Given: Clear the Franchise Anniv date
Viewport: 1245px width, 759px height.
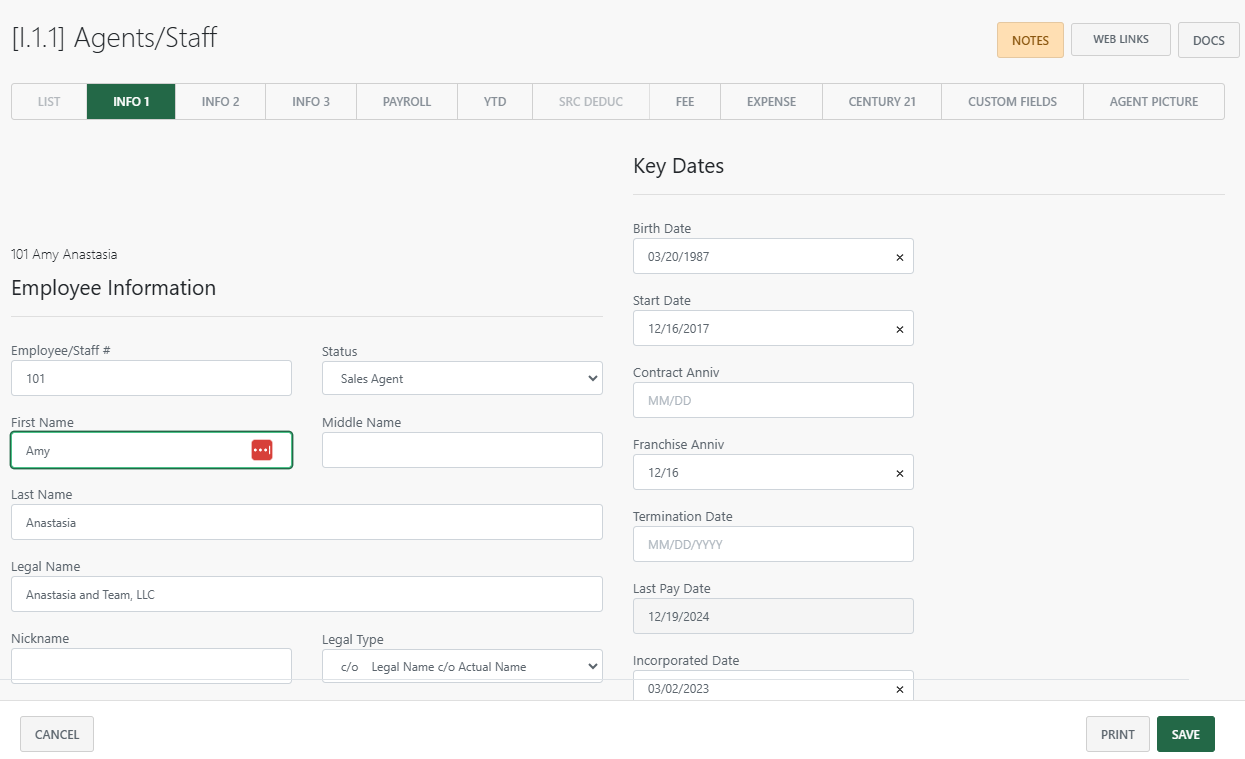Looking at the screenshot, I should [899, 472].
